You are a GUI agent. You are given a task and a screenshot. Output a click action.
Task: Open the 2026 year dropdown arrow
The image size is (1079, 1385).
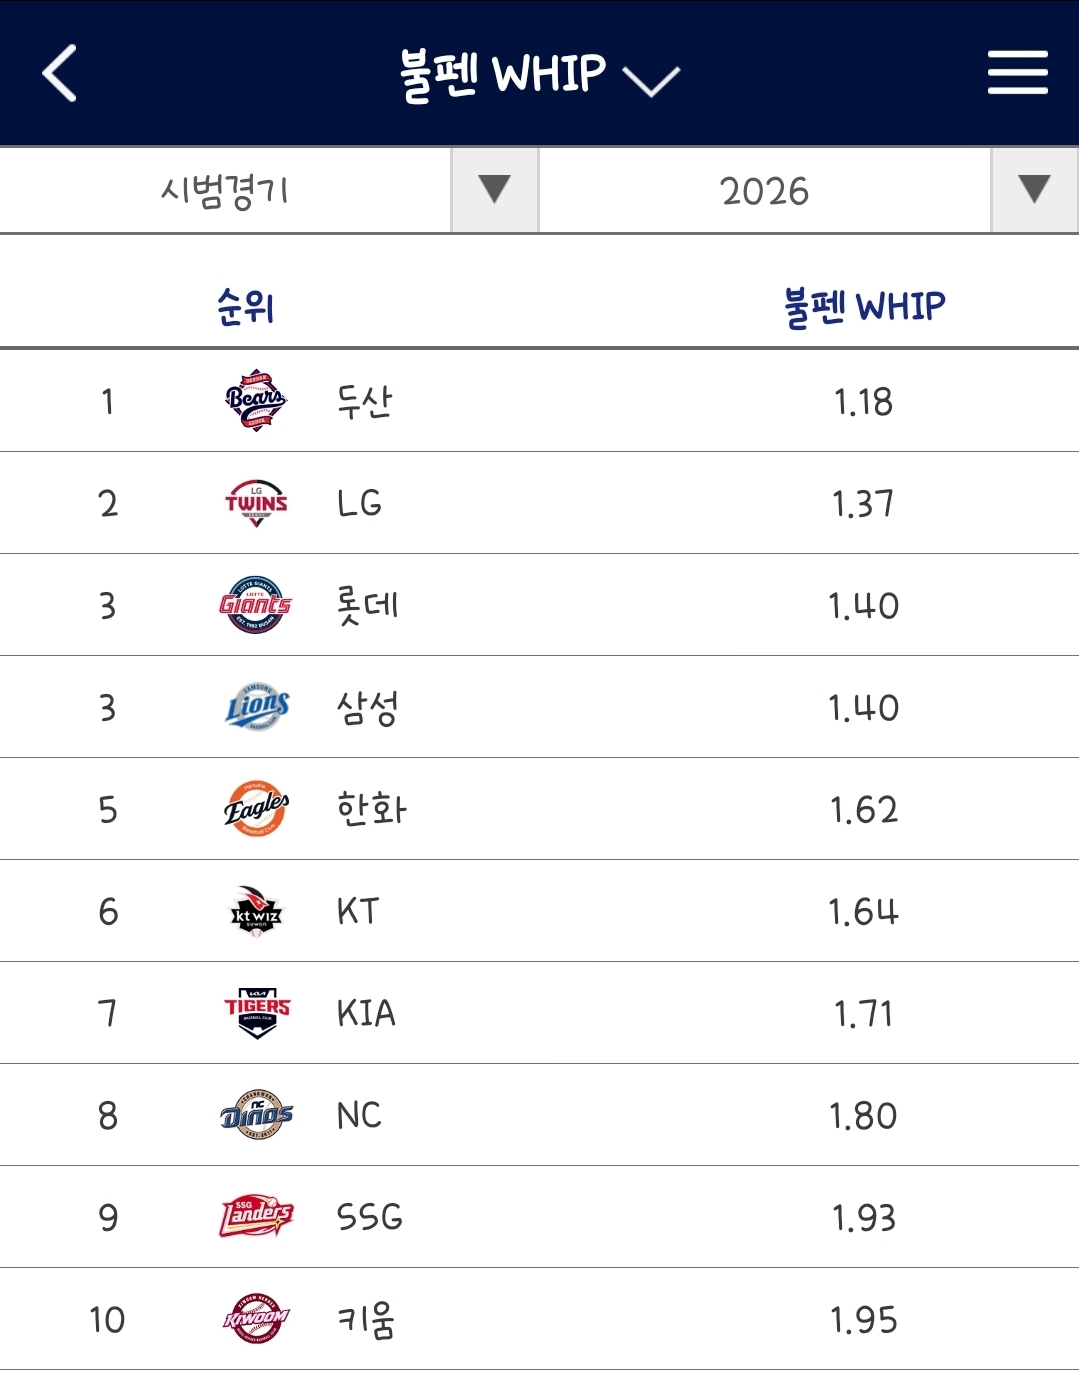[x=1034, y=189]
